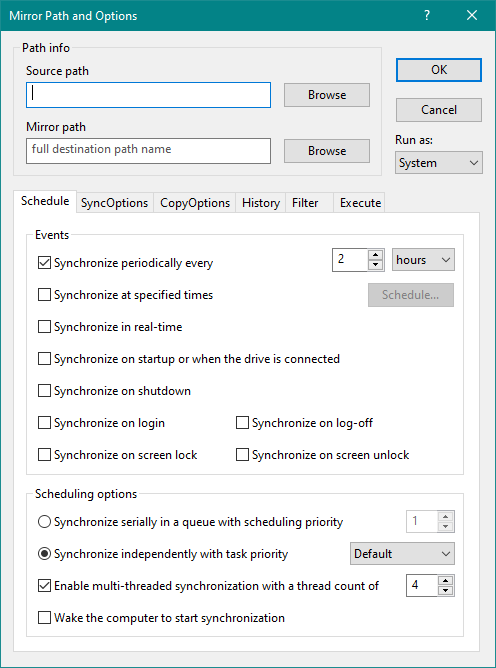Increase the thread count with up arrow
Viewport: 496px width, 668px height.
pos(446,581)
